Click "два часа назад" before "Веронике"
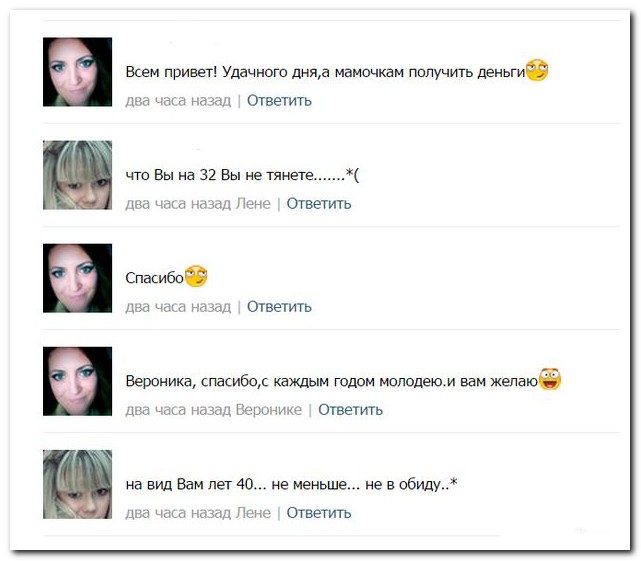 178,410
